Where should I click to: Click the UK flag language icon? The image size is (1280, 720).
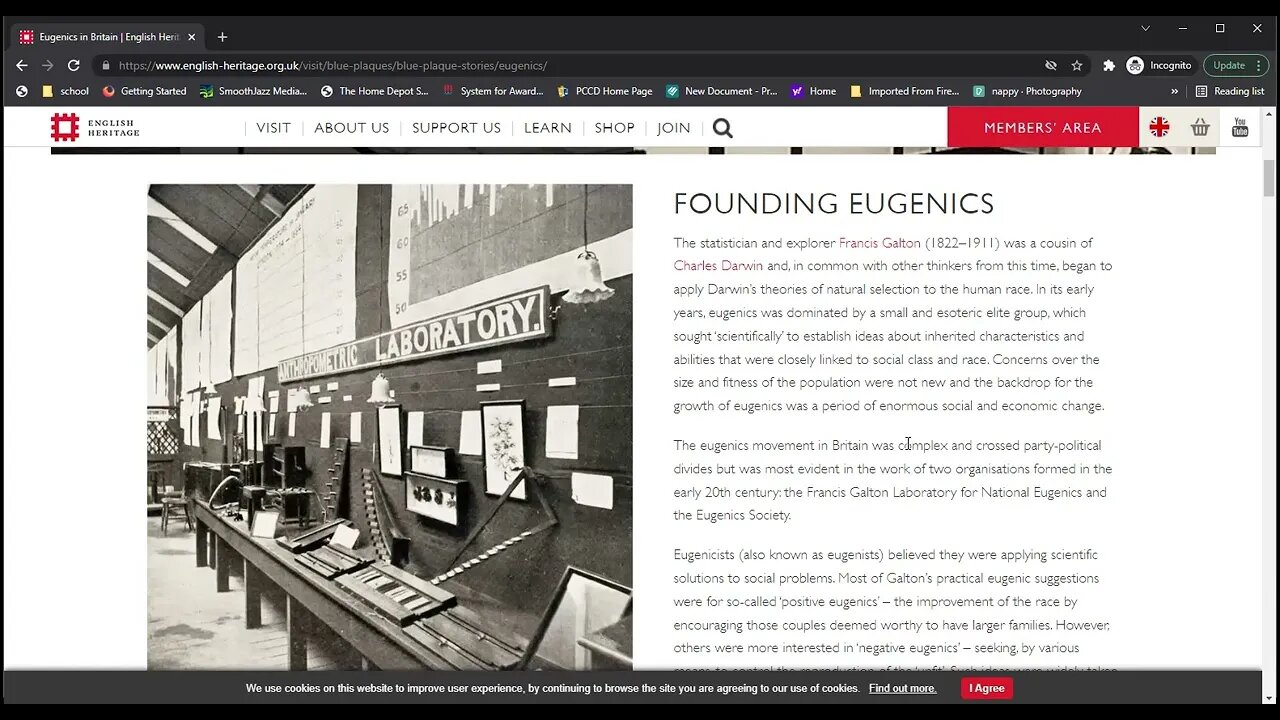[x=1159, y=127]
